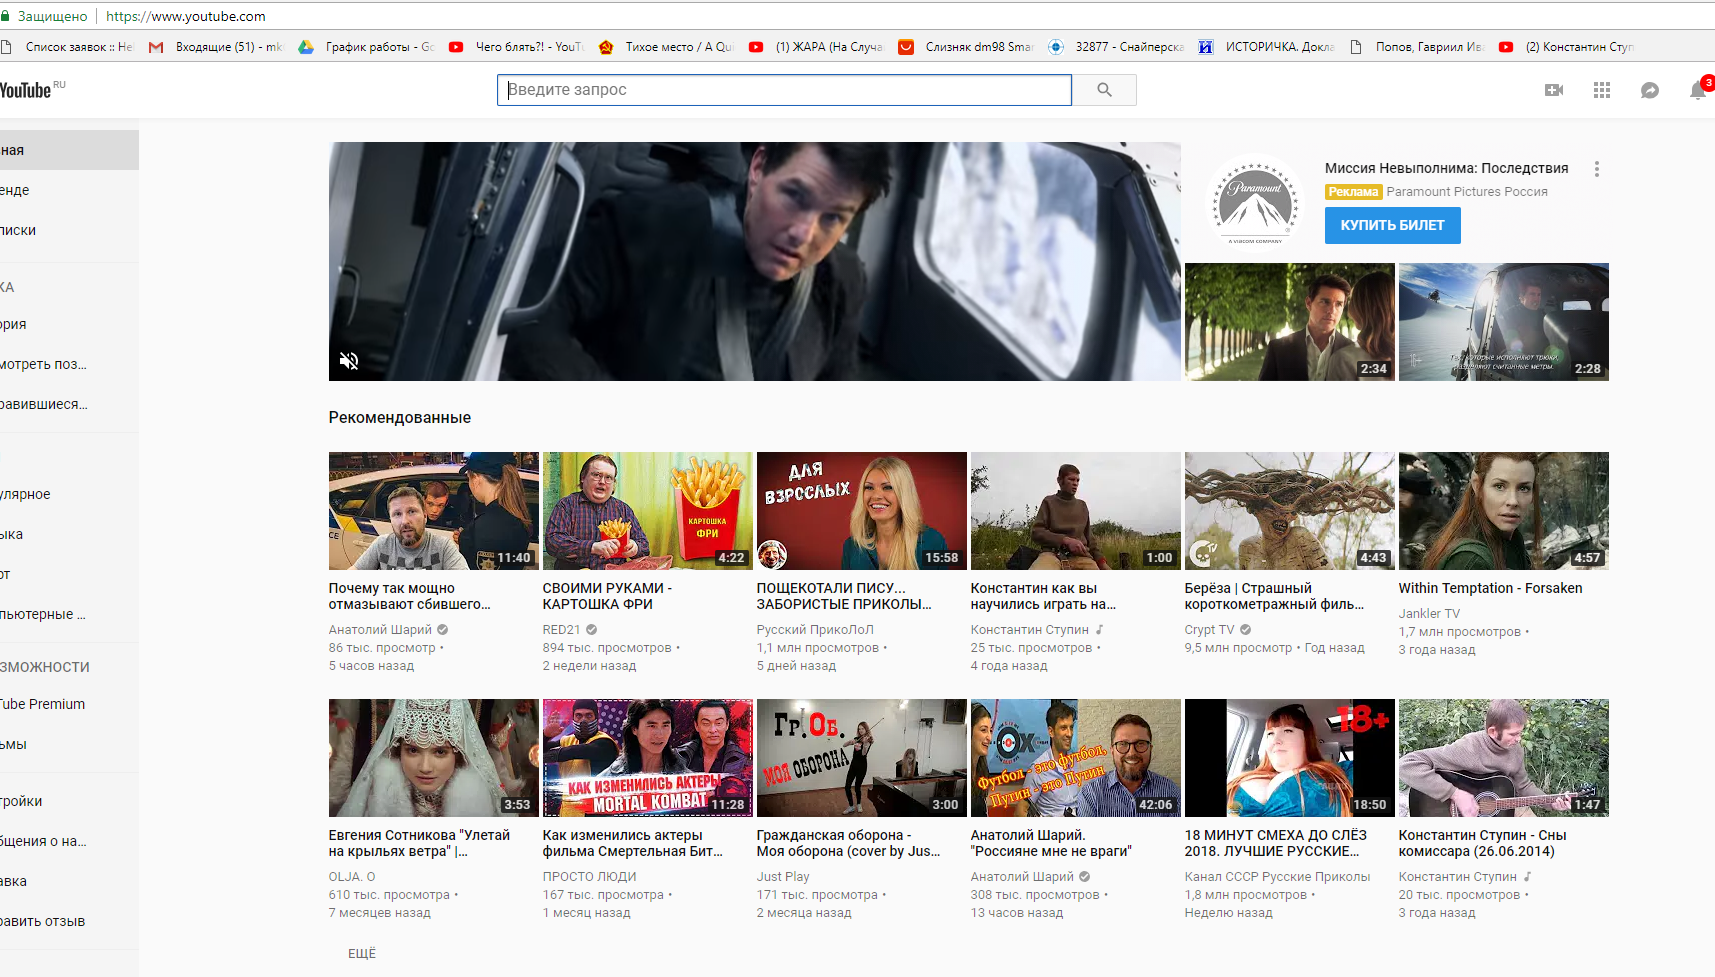
Task: Open the Анатолий Шарий channel under first video
Action: (x=380, y=630)
